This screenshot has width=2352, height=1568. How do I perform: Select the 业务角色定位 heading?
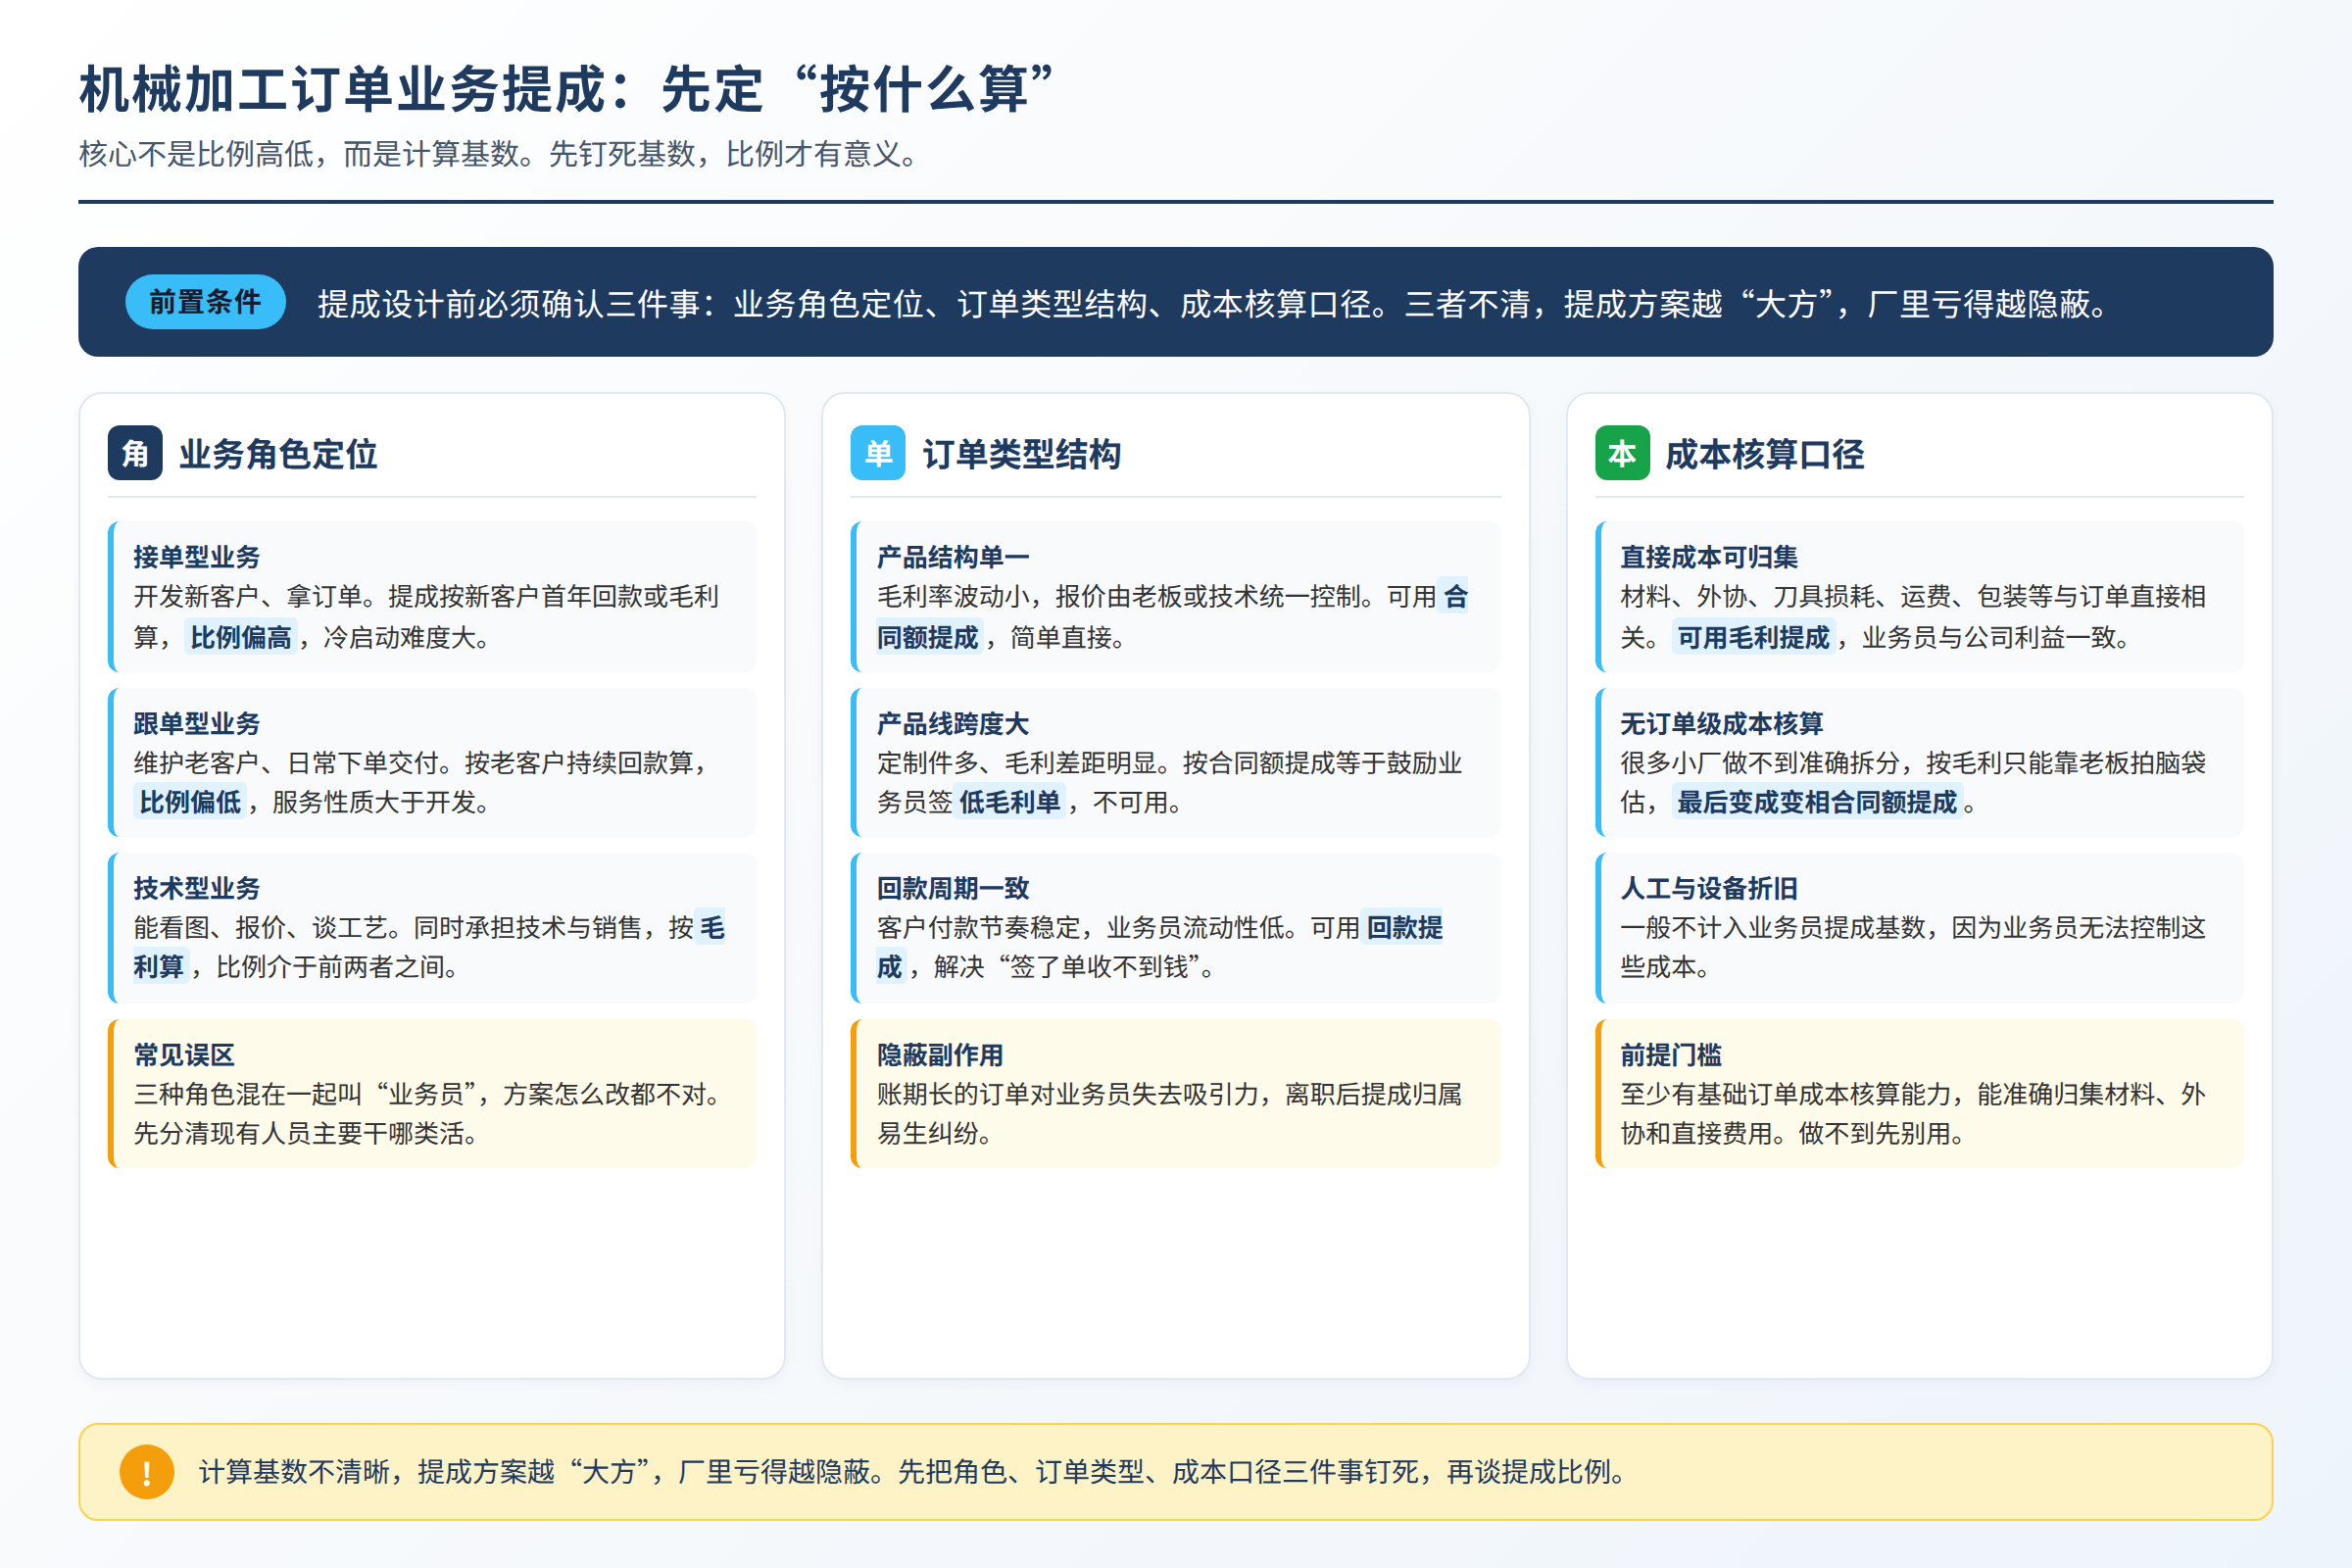click(x=278, y=454)
